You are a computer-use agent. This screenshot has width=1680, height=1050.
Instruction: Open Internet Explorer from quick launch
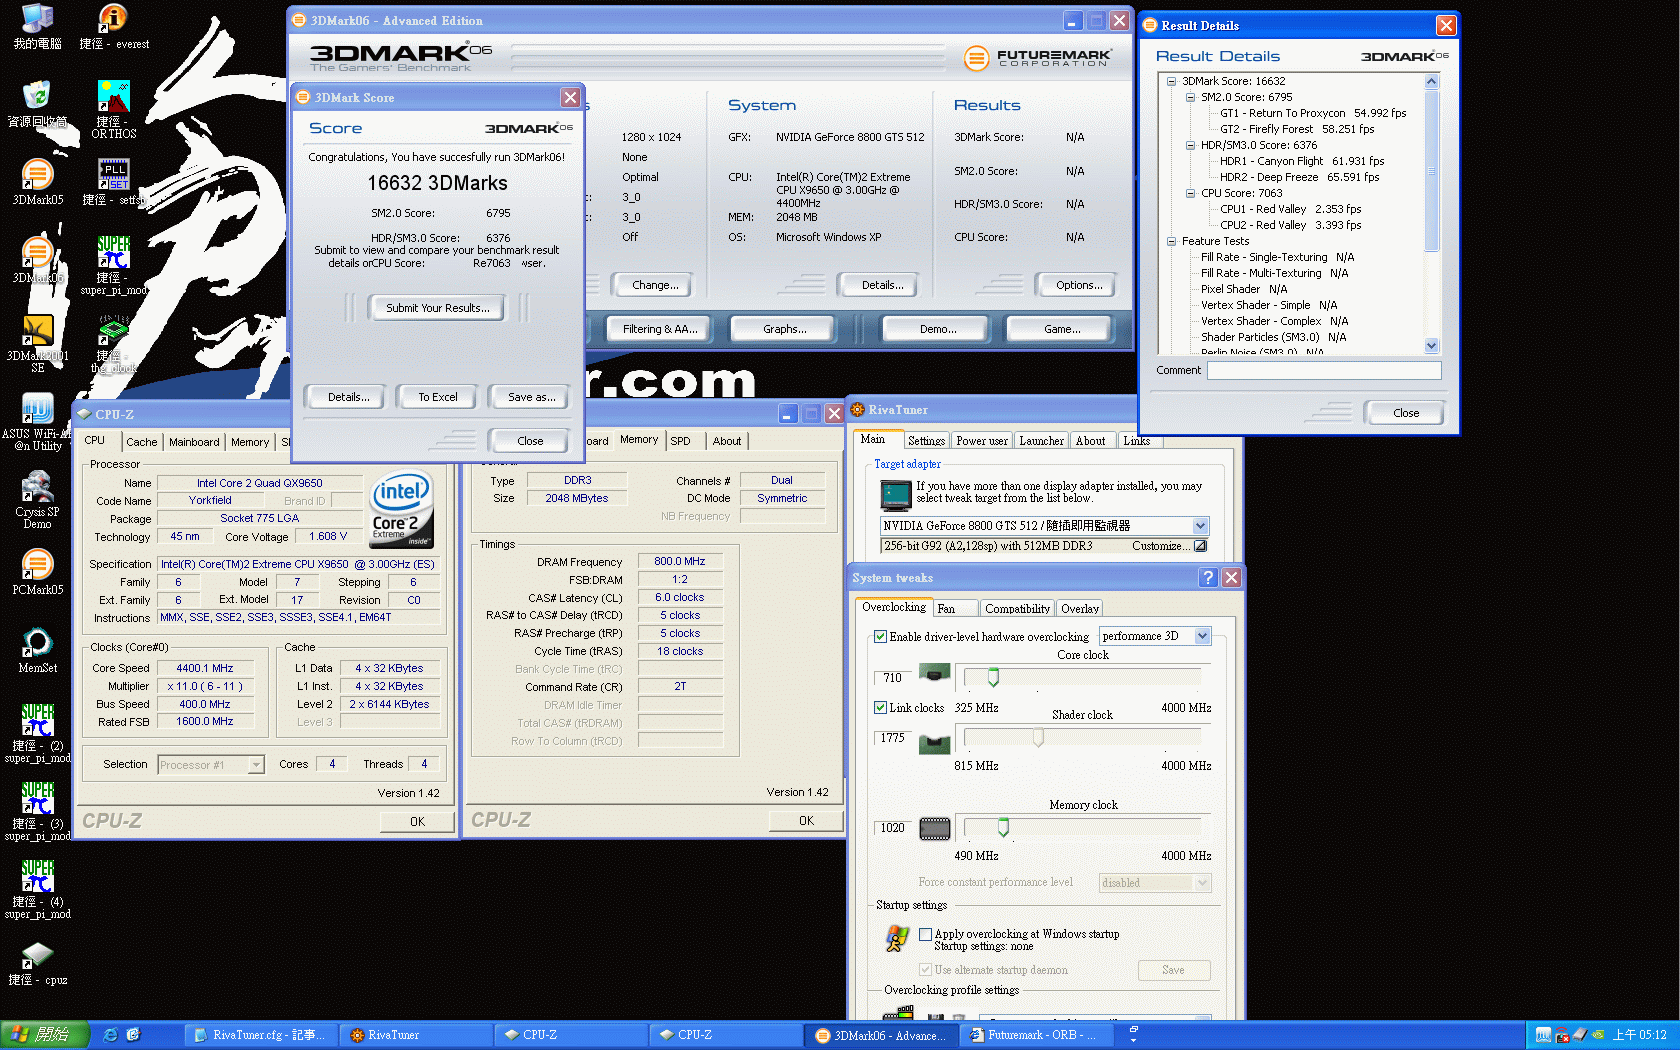[x=110, y=1035]
